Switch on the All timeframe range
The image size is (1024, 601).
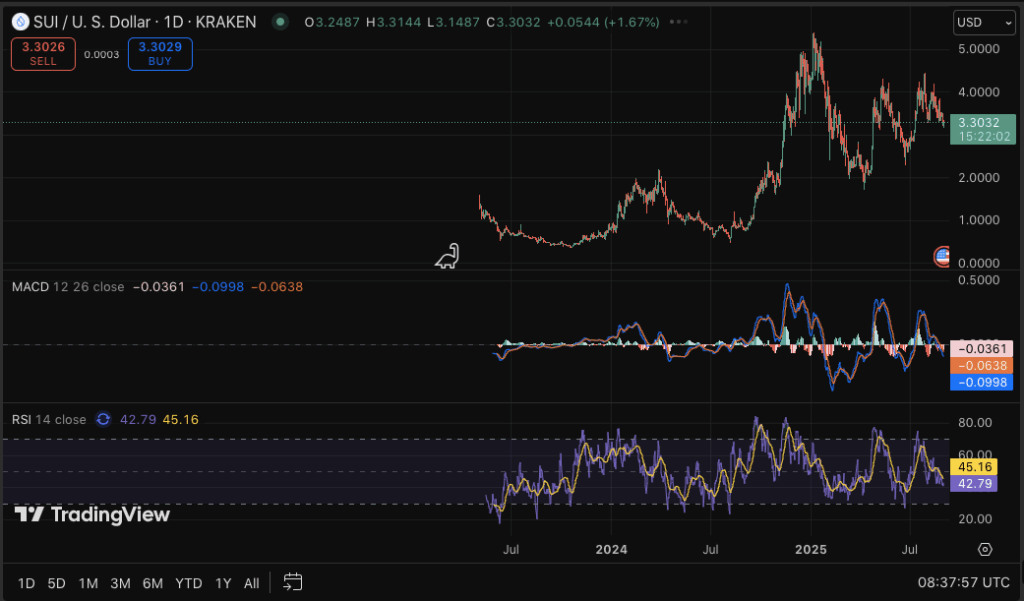[x=251, y=582]
